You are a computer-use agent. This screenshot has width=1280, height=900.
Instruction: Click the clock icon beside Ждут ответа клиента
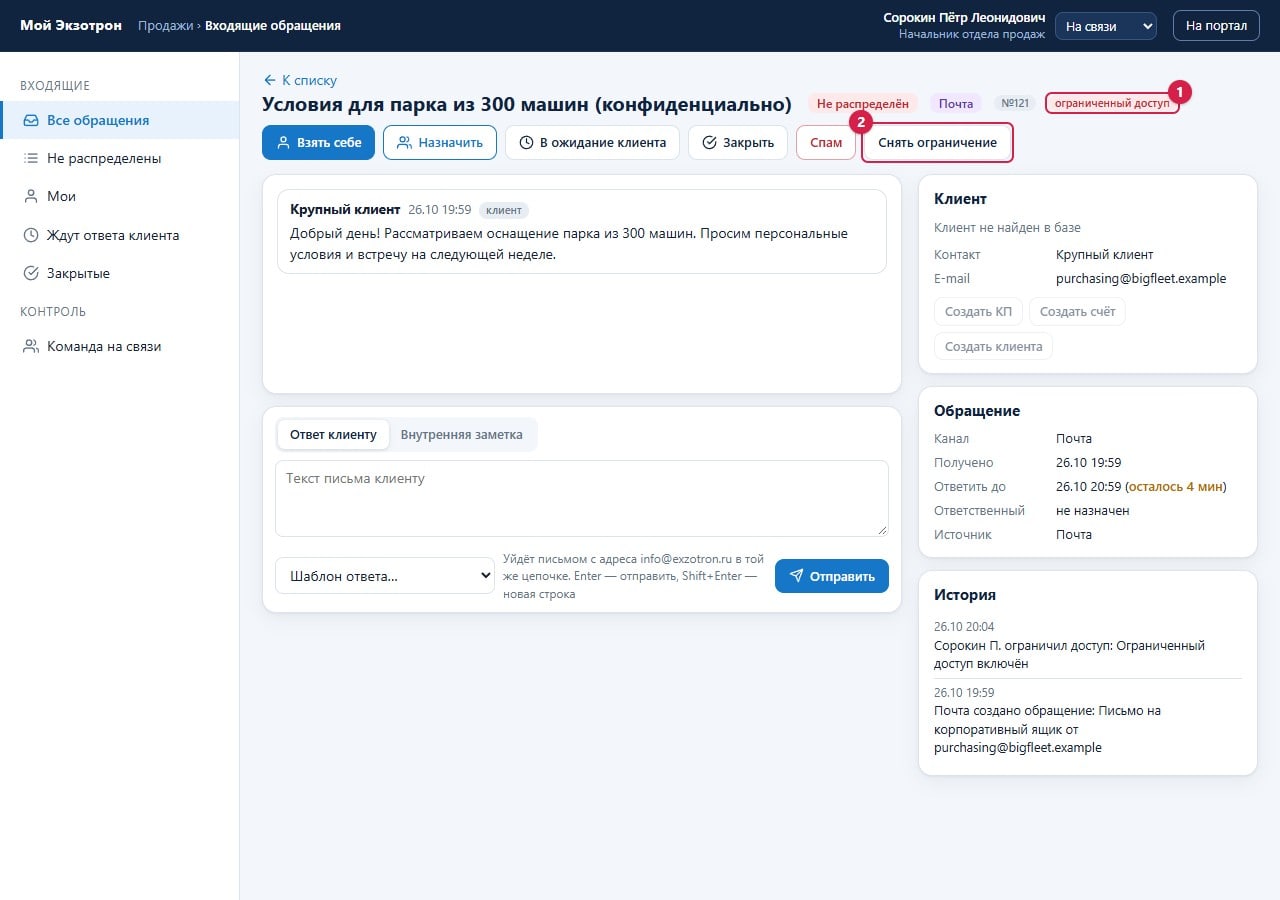coord(31,235)
